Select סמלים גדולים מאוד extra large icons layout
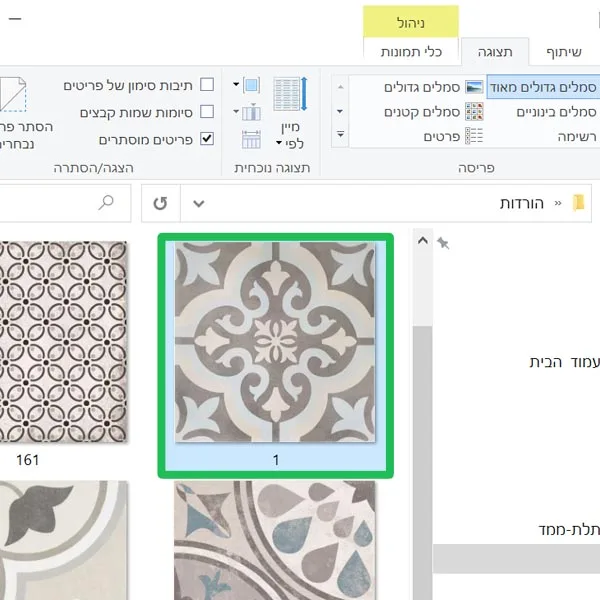The height and width of the screenshot is (600, 600). coord(543,87)
